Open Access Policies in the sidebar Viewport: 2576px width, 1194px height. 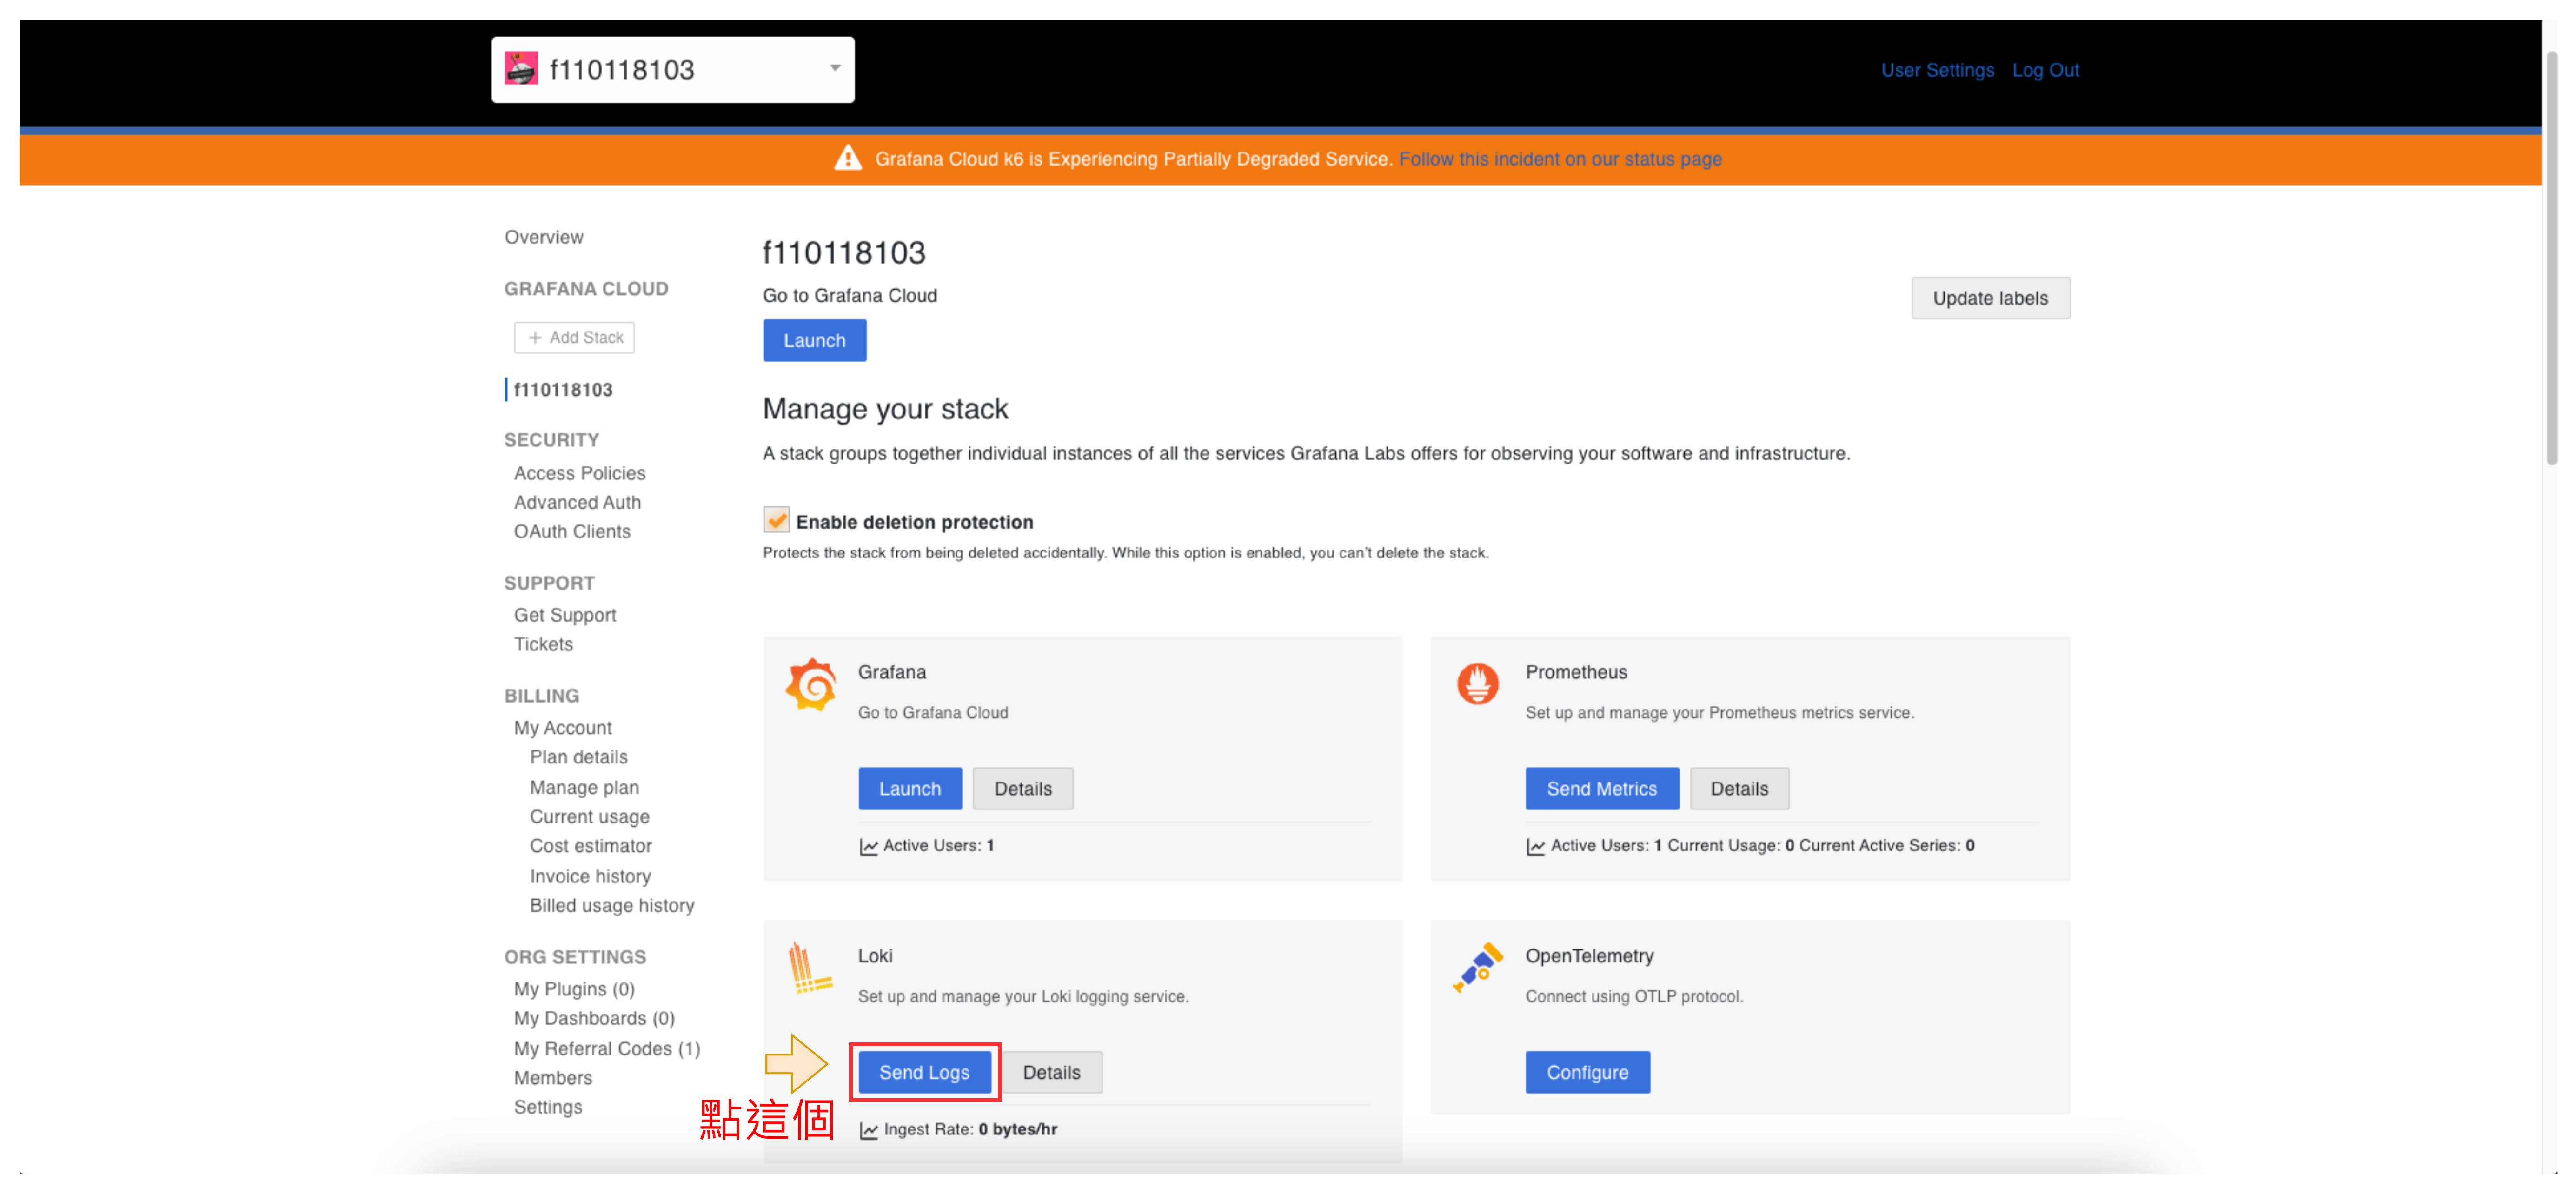pyautogui.click(x=579, y=473)
